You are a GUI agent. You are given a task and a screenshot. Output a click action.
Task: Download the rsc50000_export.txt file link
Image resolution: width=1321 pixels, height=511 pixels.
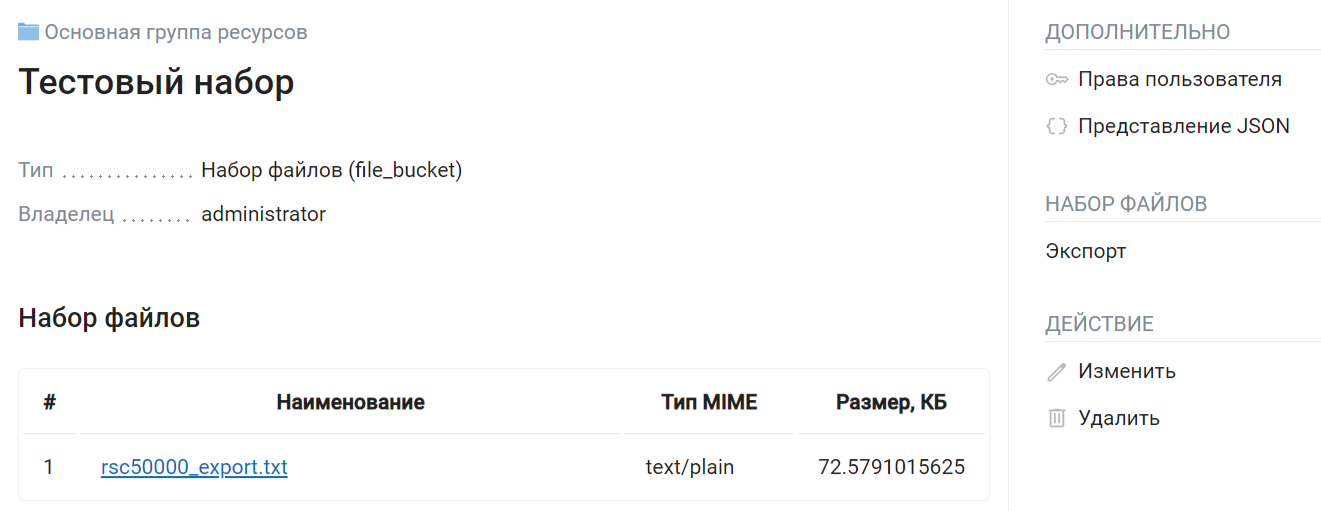194,467
